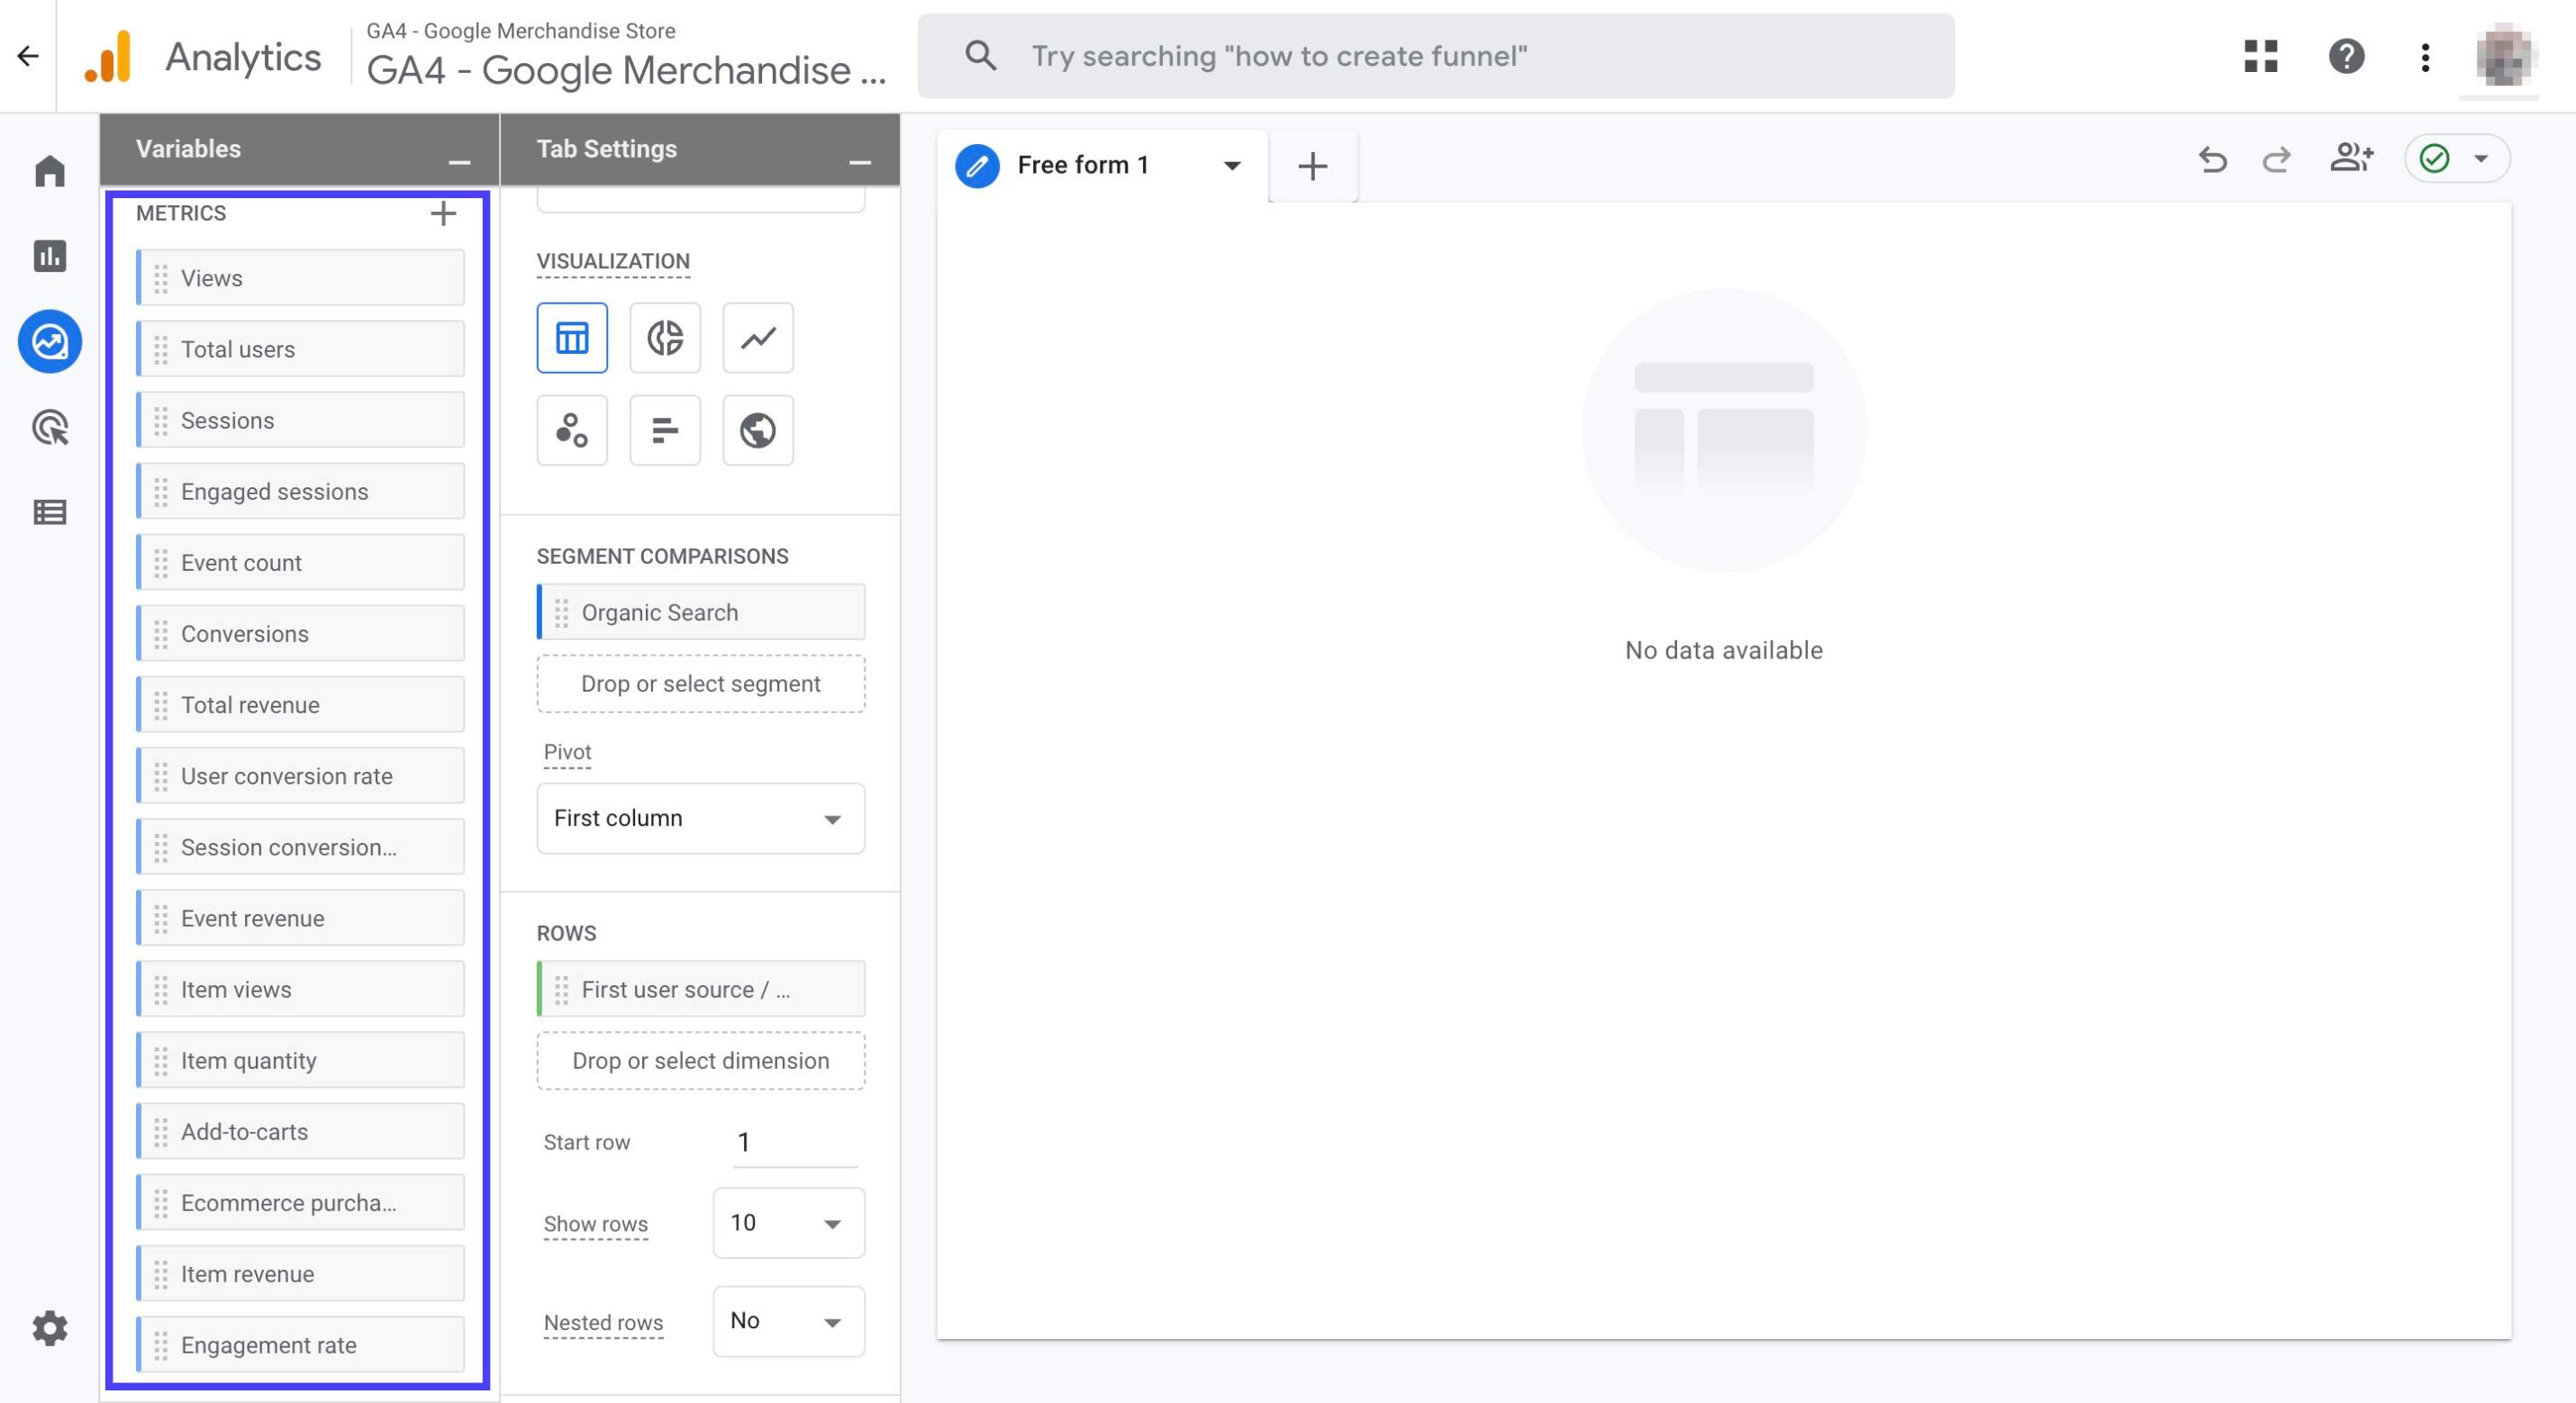
Task: Click the Pivot label
Action: click(567, 752)
